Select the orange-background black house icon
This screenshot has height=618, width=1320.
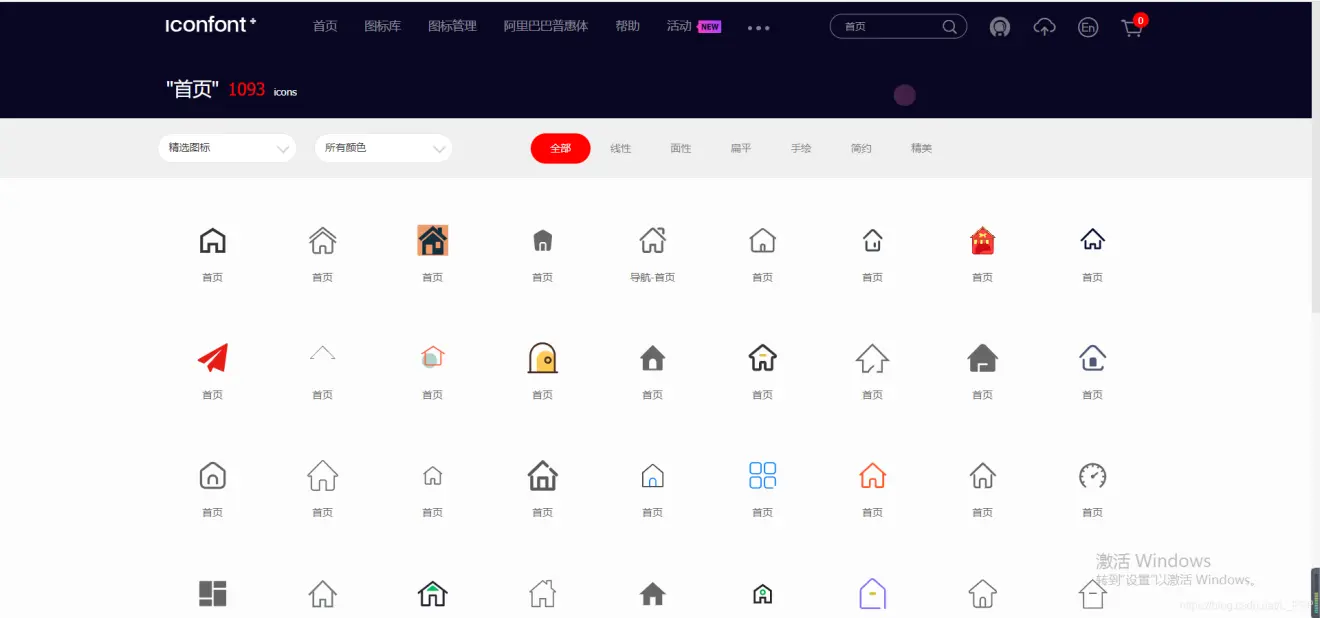click(x=432, y=240)
